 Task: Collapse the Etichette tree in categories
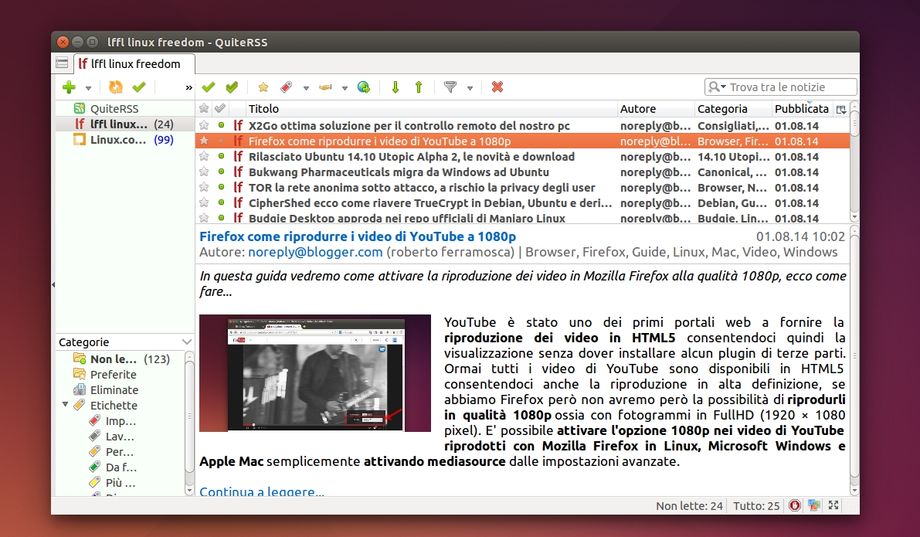[x=65, y=405]
